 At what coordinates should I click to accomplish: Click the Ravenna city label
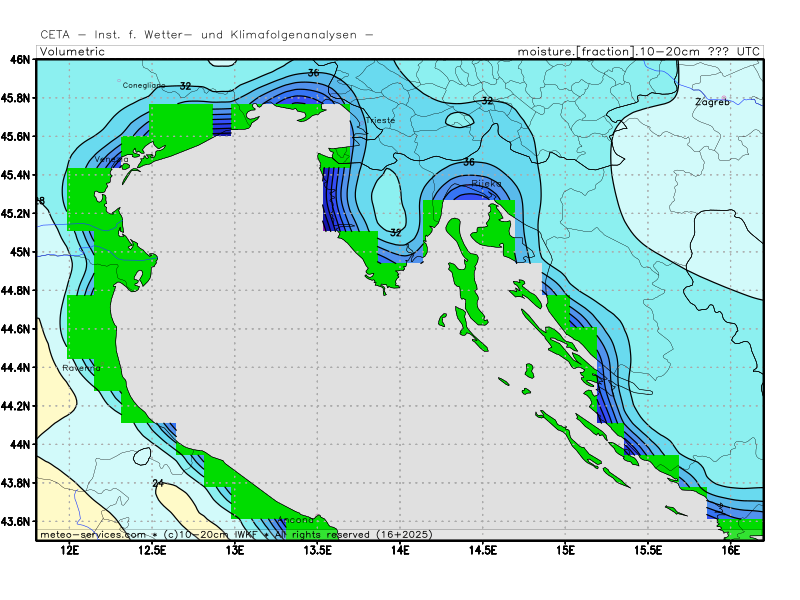(x=81, y=368)
